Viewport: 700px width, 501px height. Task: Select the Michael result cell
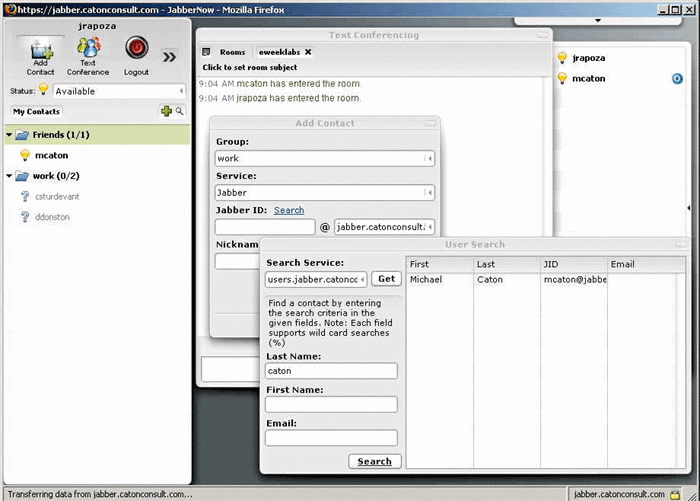[440, 280]
